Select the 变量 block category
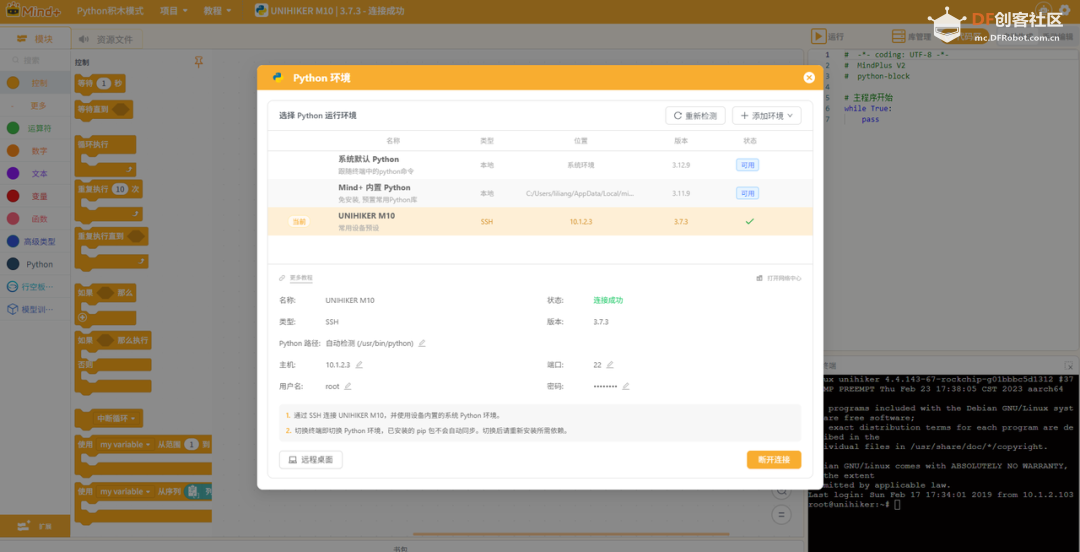 [35, 196]
